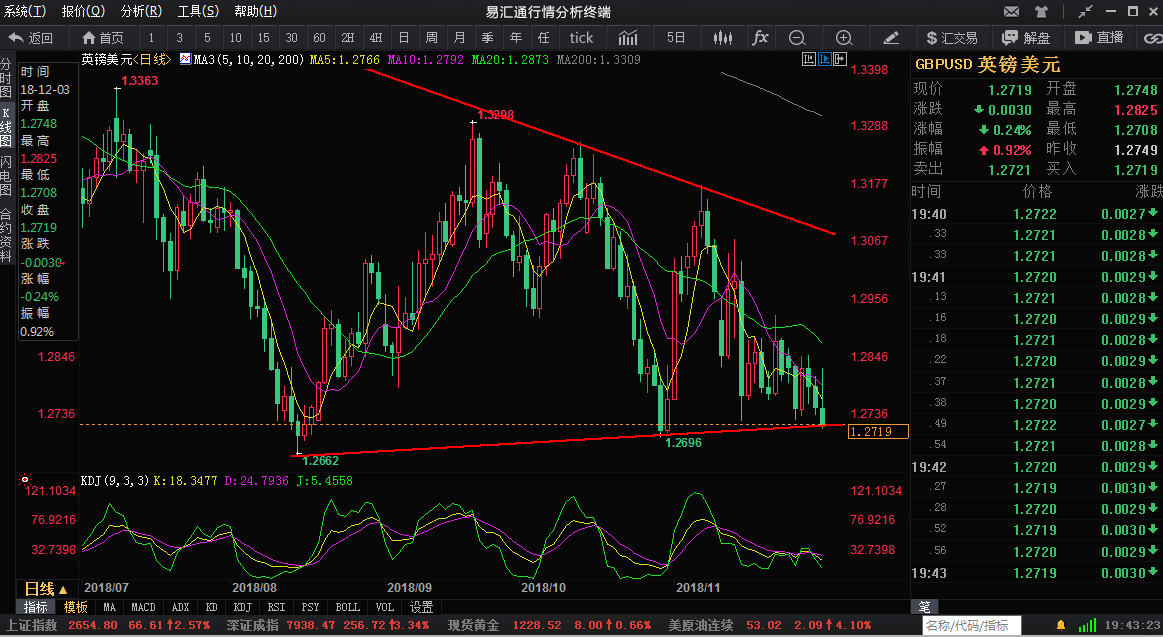
Task: Open the mail messages icon
Action: [x=1012, y=11]
